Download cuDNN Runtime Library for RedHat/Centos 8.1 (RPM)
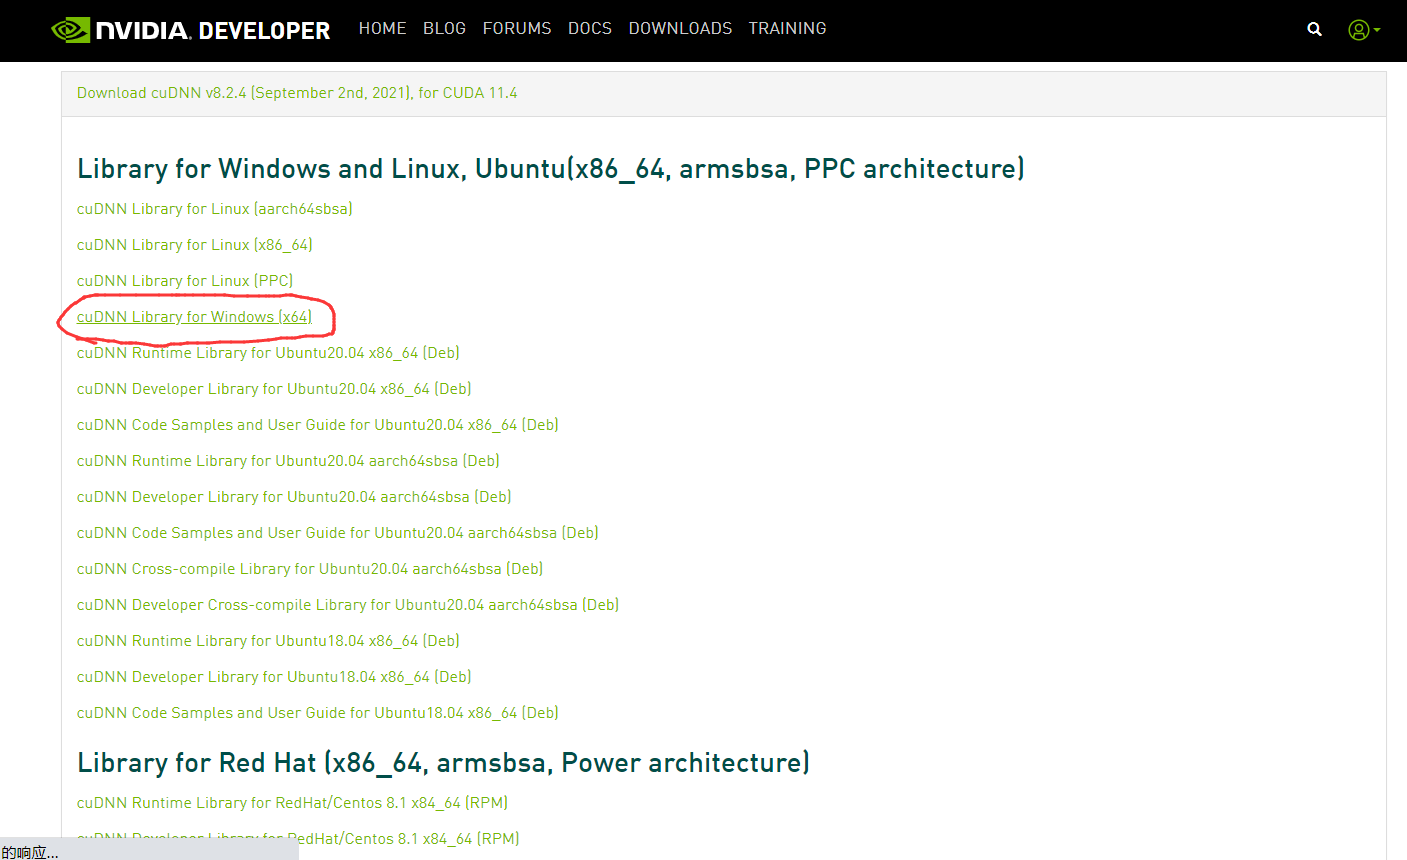 pyautogui.click(x=292, y=803)
